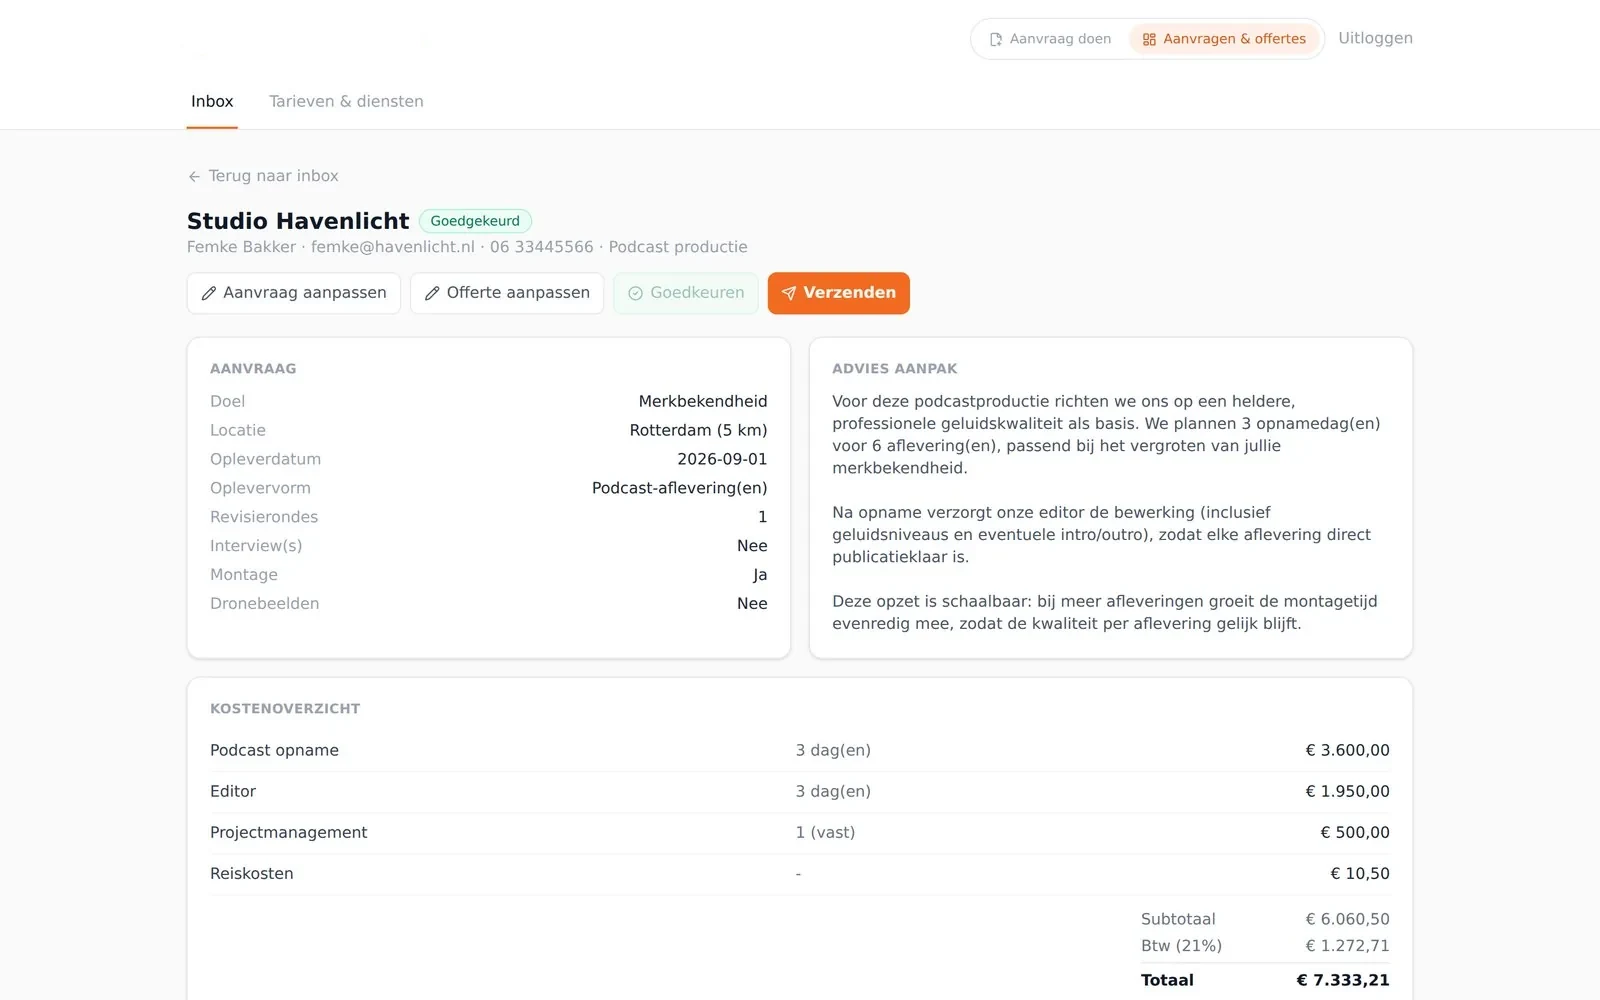Click the document icon next to Aanvraag doen
This screenshot has width=1600, height=1000.
pyautogui.click(x=996, y=39)
